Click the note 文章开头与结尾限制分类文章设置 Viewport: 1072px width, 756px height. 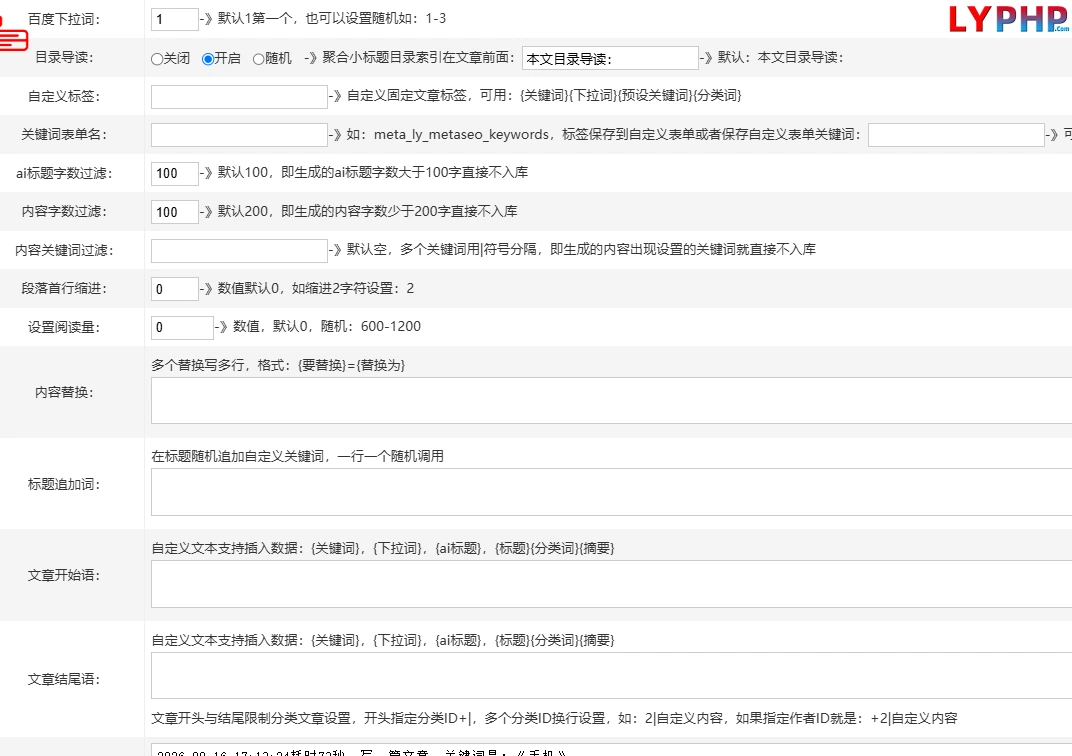click(x=251, y=718)
